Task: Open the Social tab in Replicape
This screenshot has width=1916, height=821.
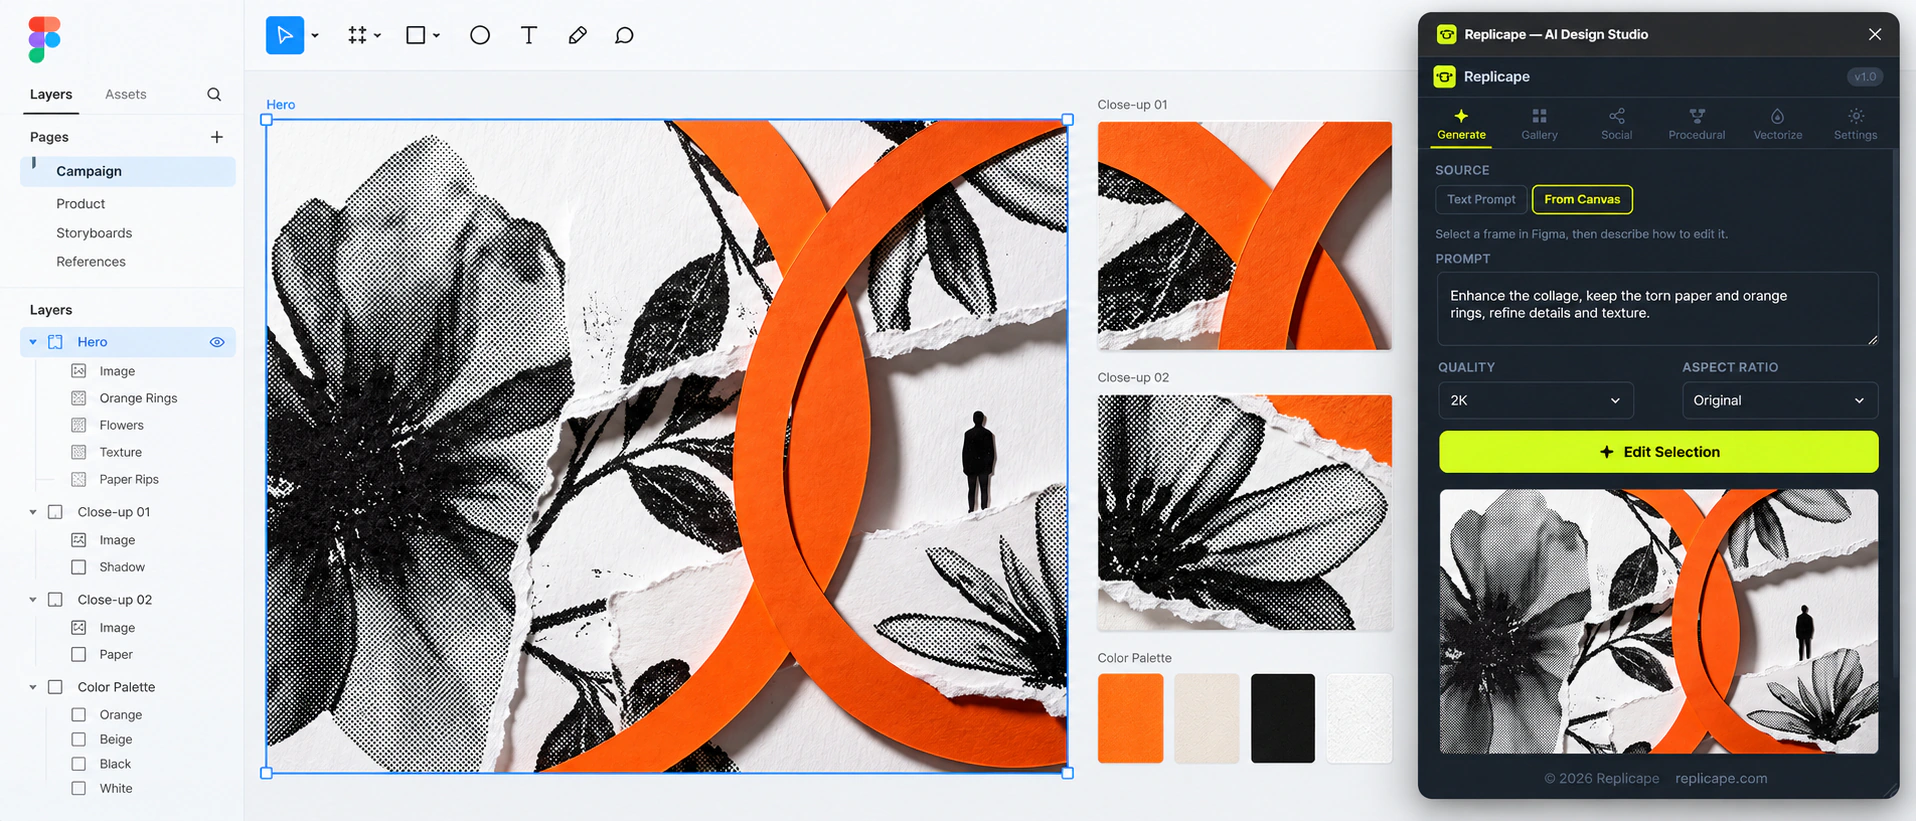Action: pos(1617,125)
